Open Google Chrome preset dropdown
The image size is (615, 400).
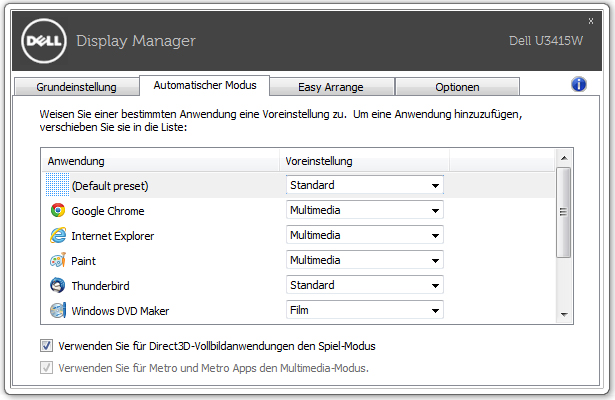tap(365, 211)
